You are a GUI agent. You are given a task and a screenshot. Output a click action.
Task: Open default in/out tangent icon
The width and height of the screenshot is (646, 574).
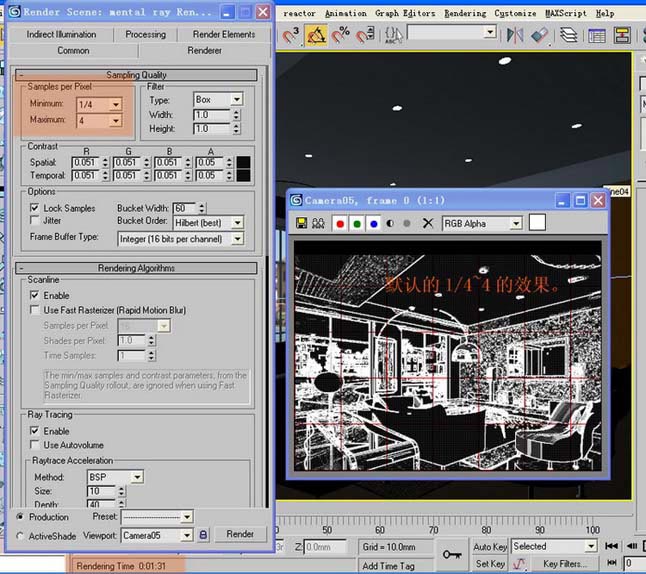[x=520, y=563]
